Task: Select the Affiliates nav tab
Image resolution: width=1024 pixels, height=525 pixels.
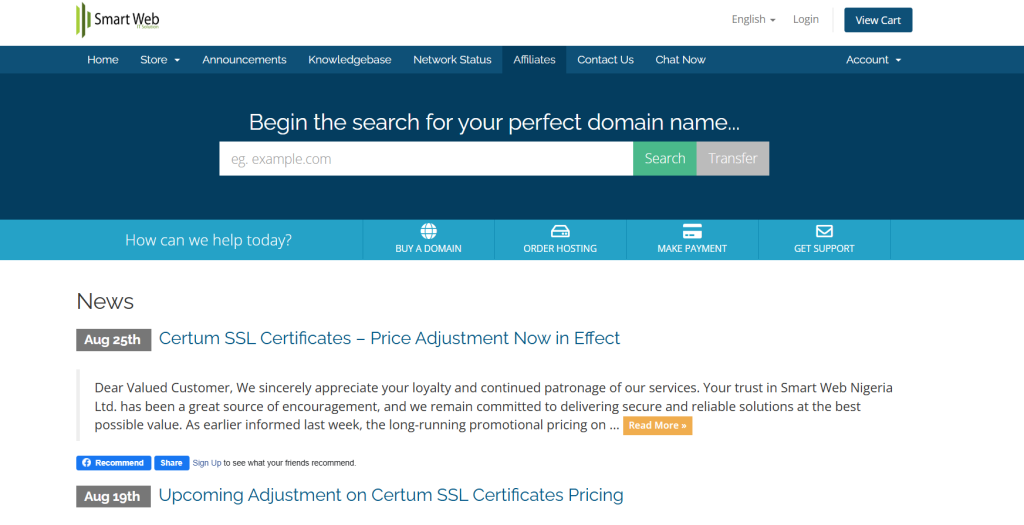Action: point(534,60)
